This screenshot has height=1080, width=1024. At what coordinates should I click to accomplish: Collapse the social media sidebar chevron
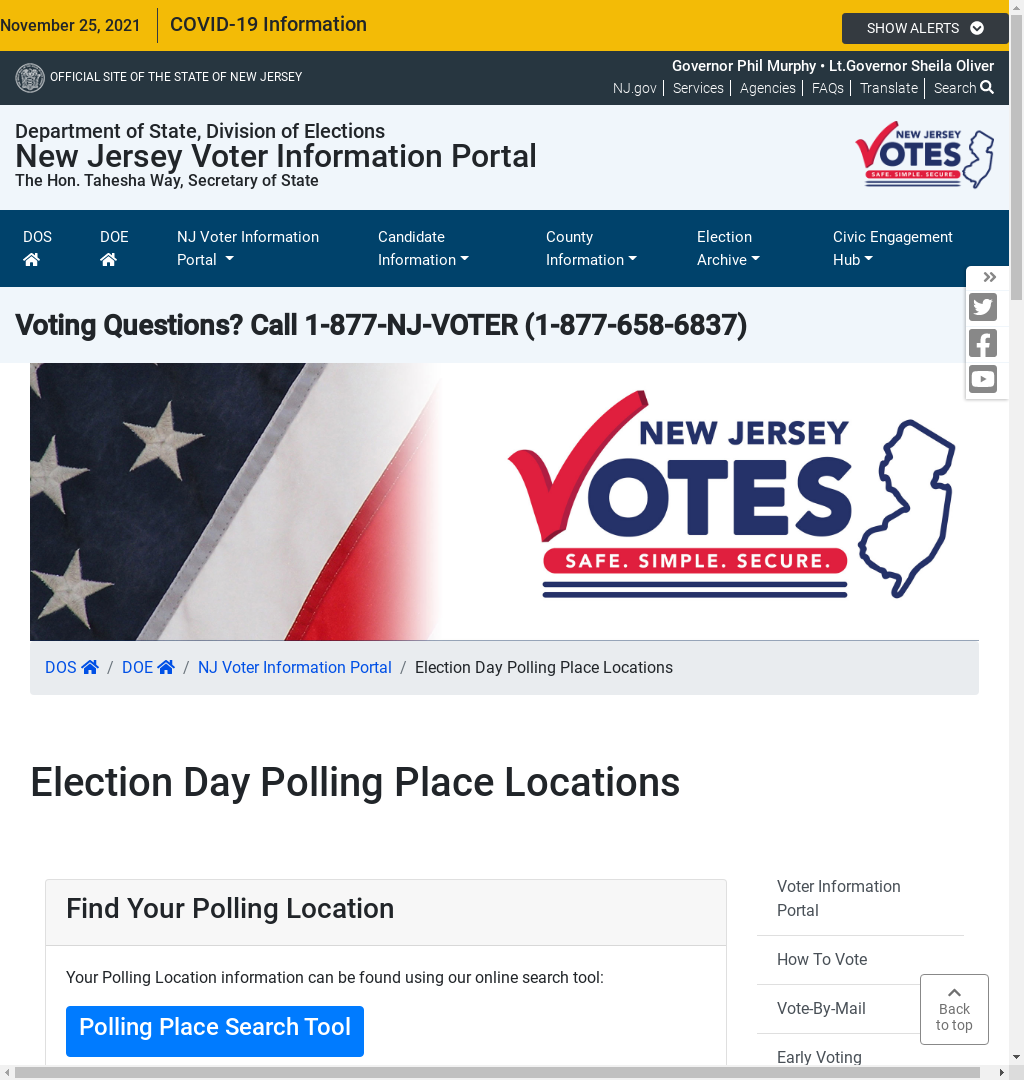coord(988,277)
